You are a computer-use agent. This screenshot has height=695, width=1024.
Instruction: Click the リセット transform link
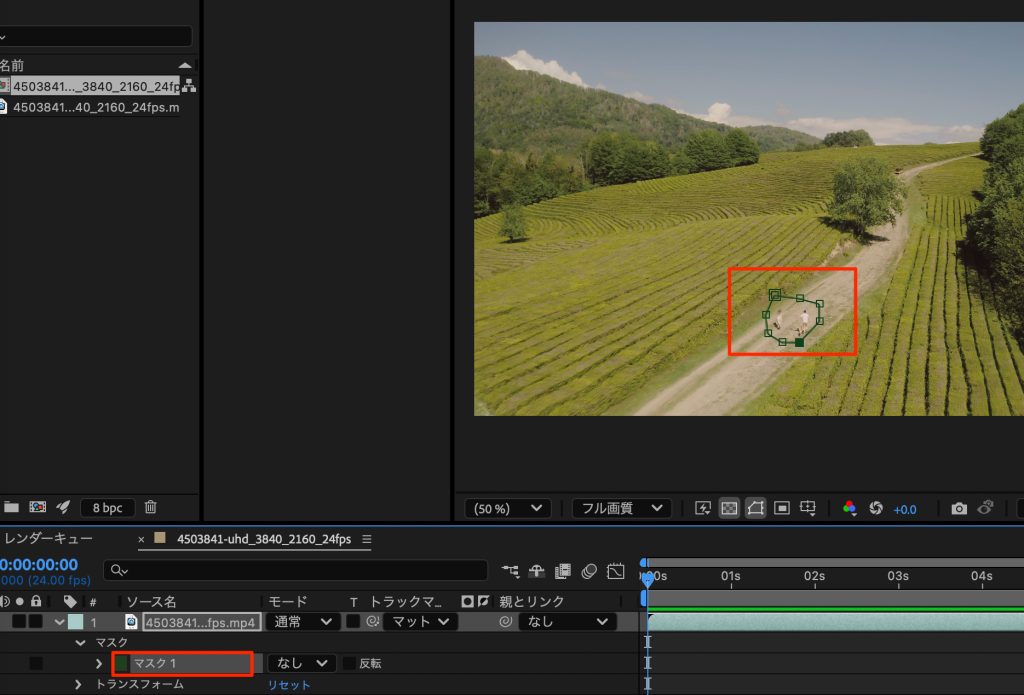point(288,685)
